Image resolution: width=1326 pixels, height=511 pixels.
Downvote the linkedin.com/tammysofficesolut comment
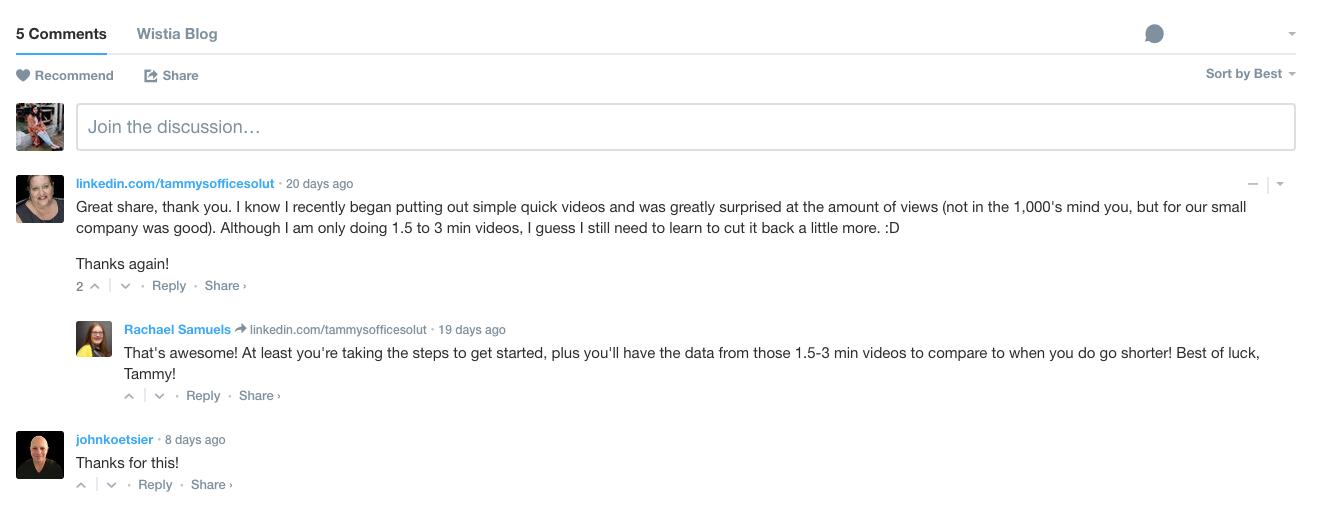pos(125,286)
